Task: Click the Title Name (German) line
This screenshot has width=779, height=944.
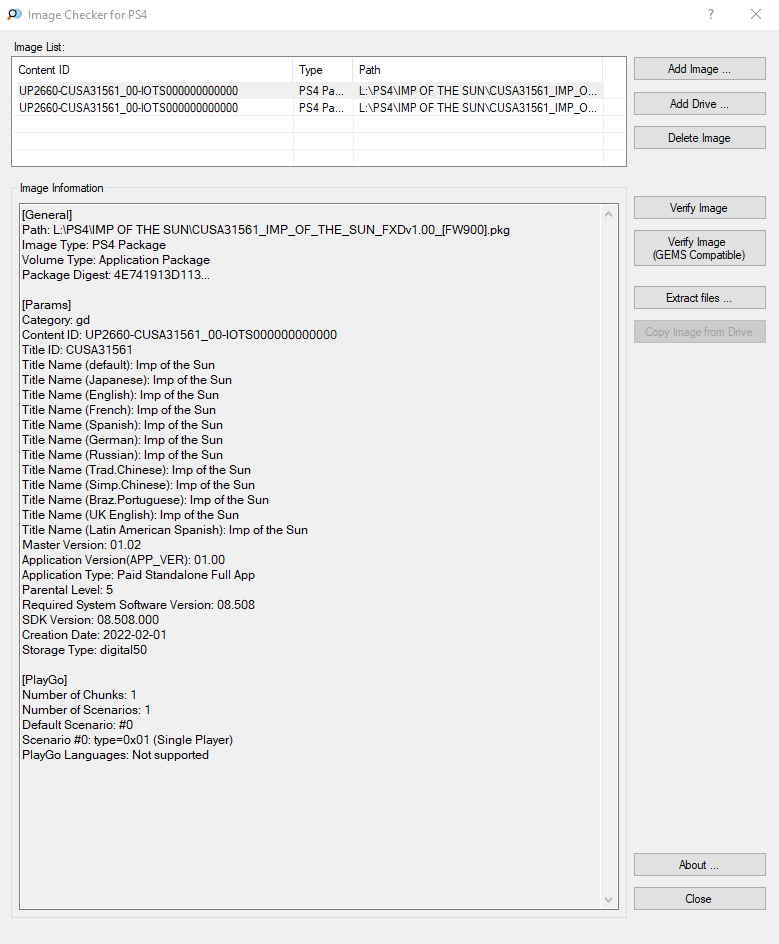Action: [x=122, y=440]
